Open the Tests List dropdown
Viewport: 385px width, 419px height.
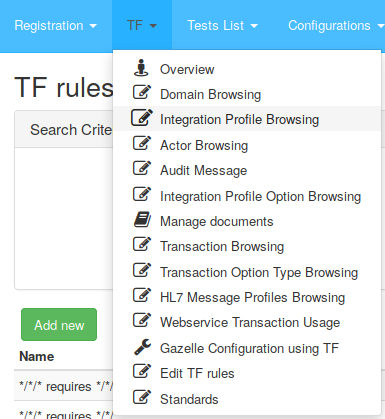[222, 26]
